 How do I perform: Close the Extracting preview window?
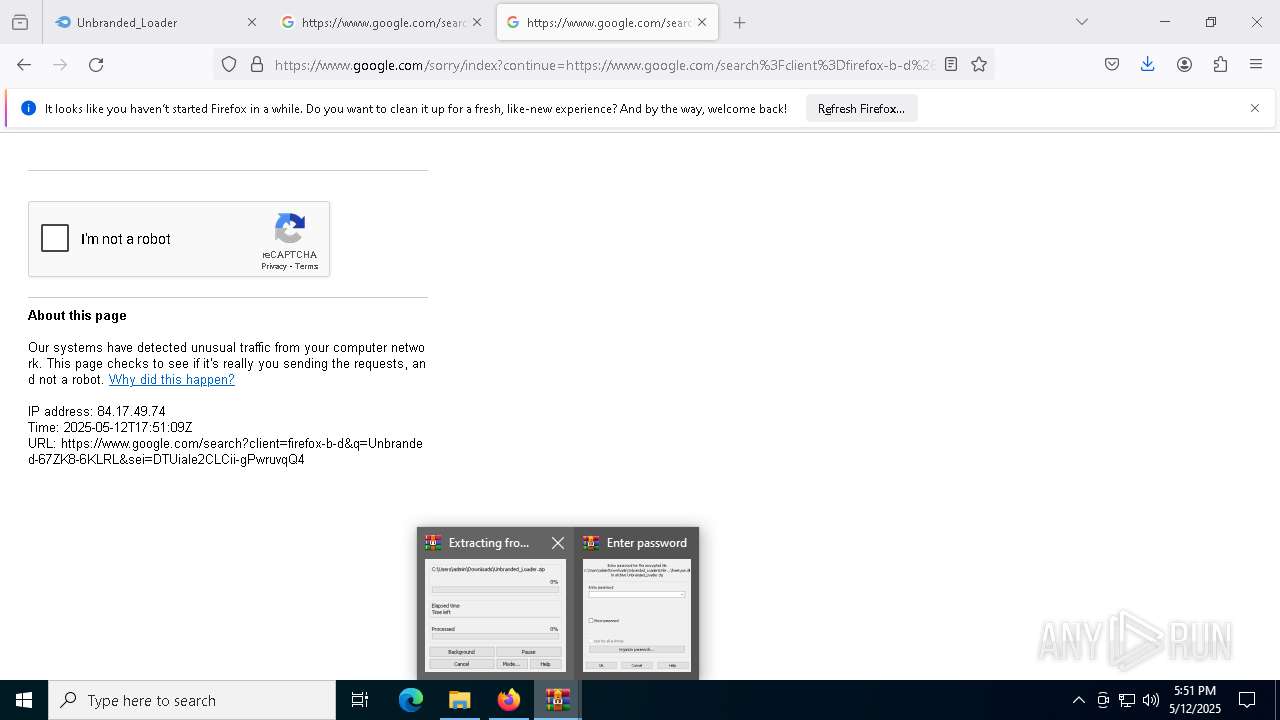pos(558,543)
